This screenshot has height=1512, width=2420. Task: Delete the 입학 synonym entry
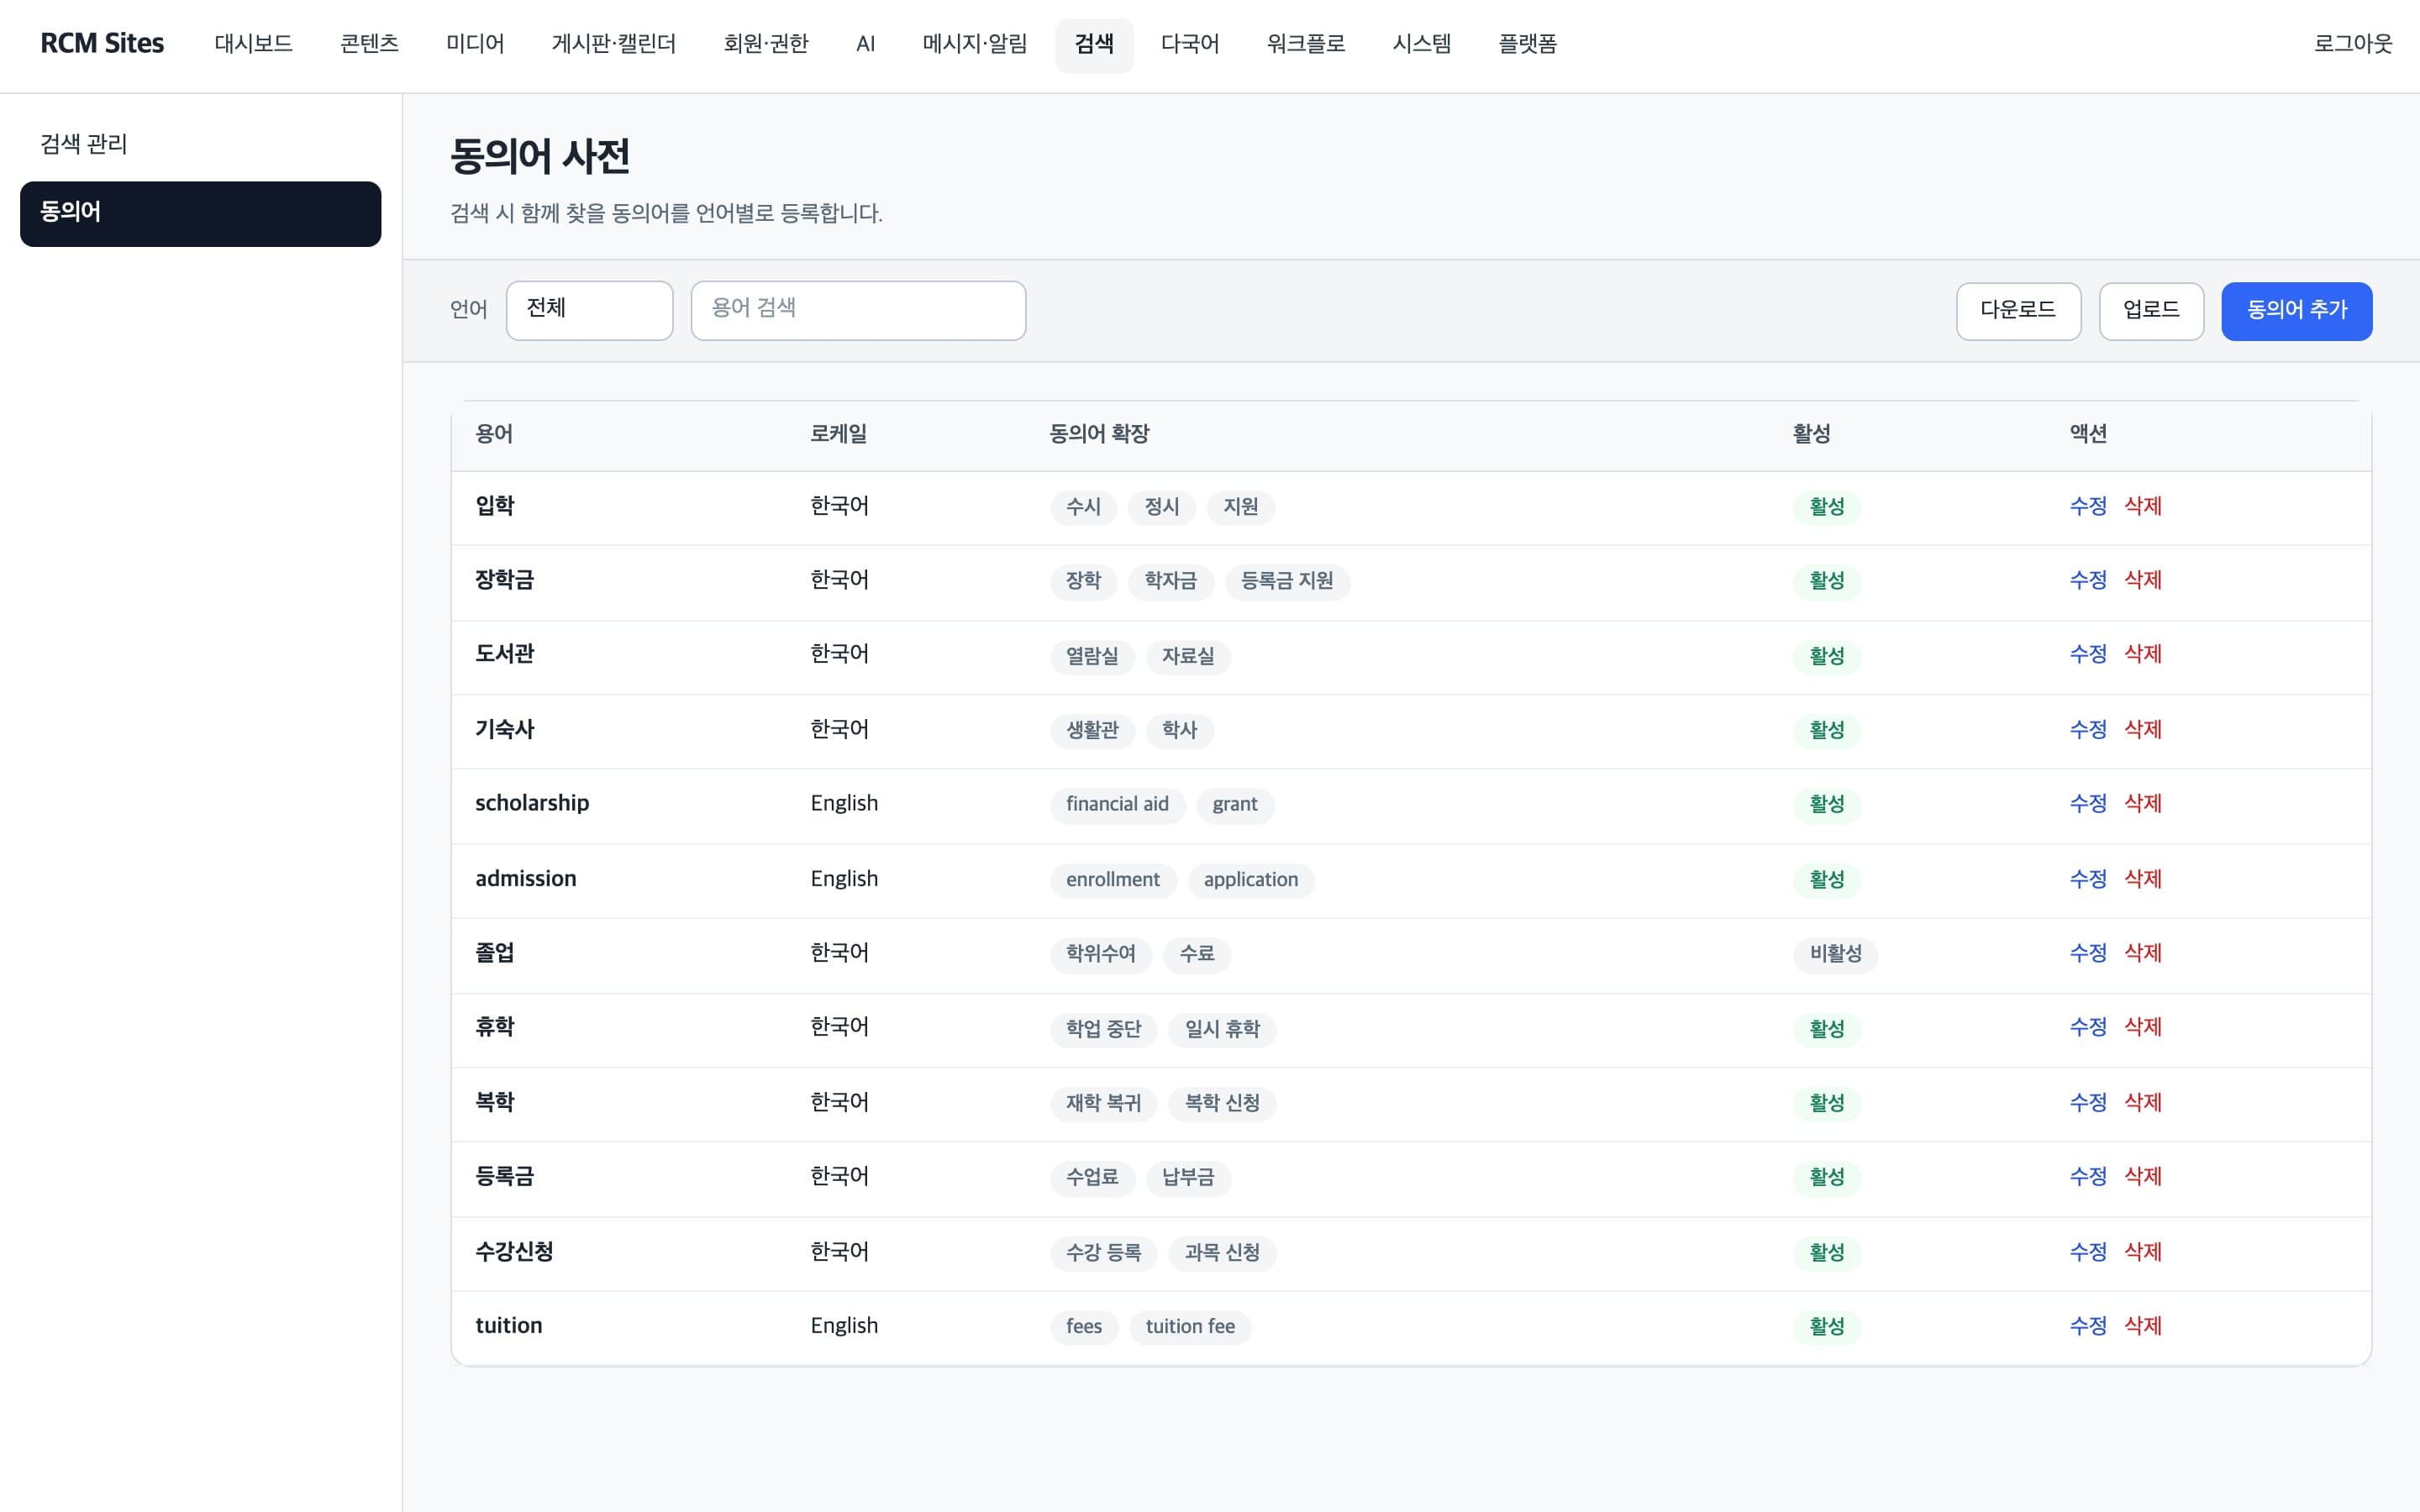[2142, 506]
